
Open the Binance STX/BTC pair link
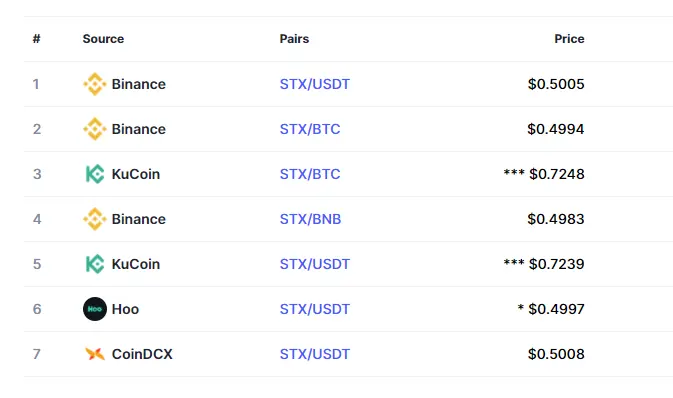[x=310, y=129]
